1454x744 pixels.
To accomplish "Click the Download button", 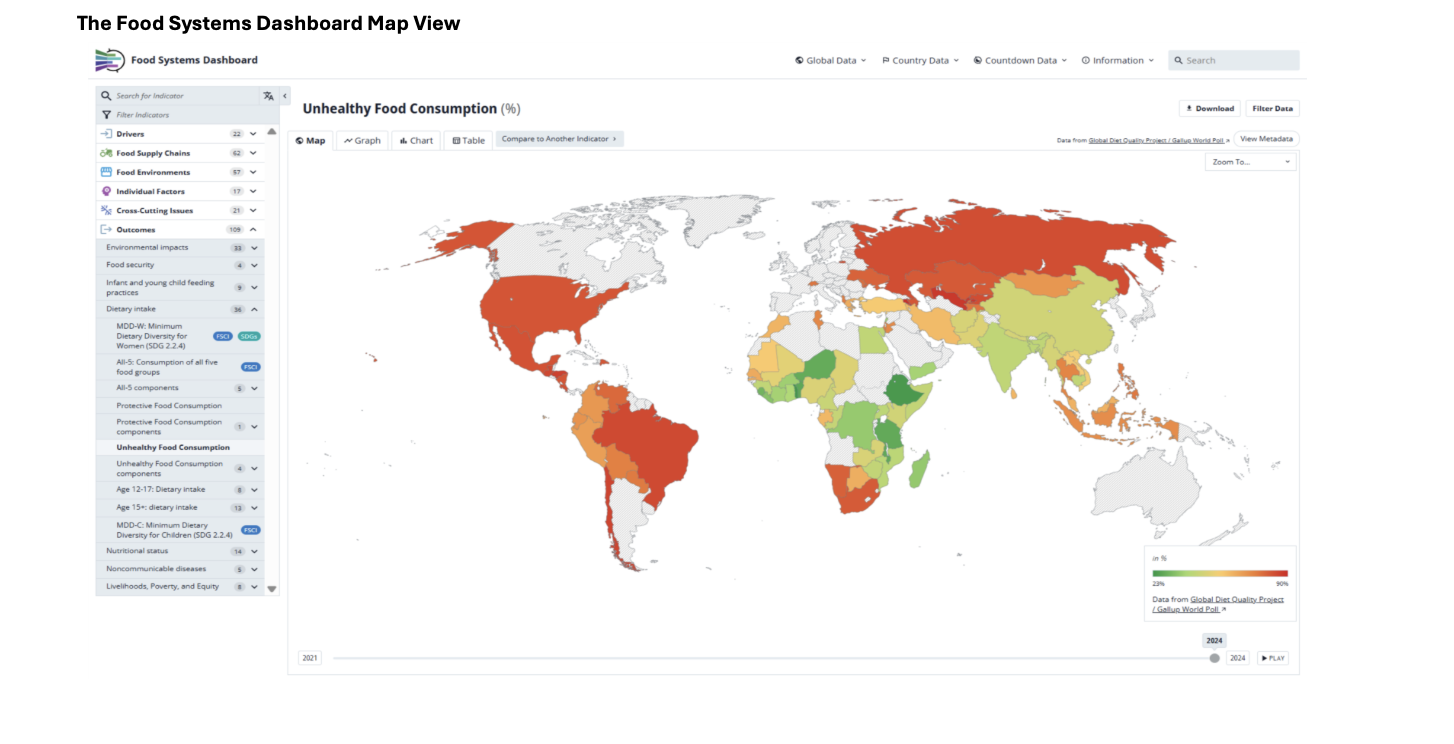I will (1209, 109).
